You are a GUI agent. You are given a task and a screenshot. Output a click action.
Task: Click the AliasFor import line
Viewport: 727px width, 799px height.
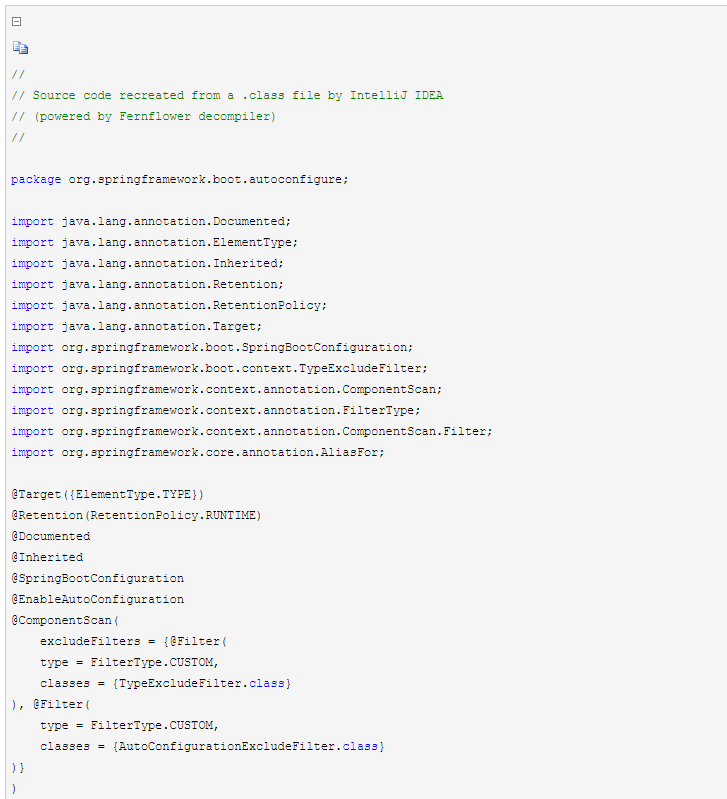[198, 452]
